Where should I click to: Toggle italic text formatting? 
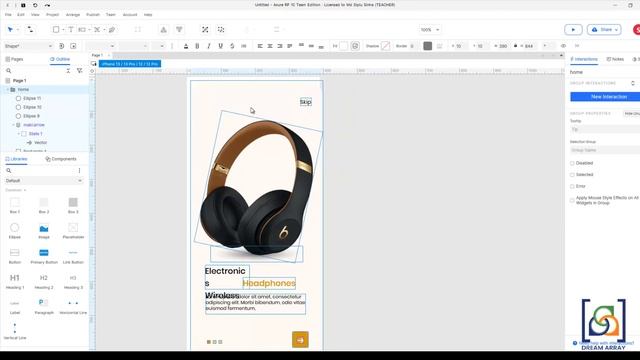209,46
